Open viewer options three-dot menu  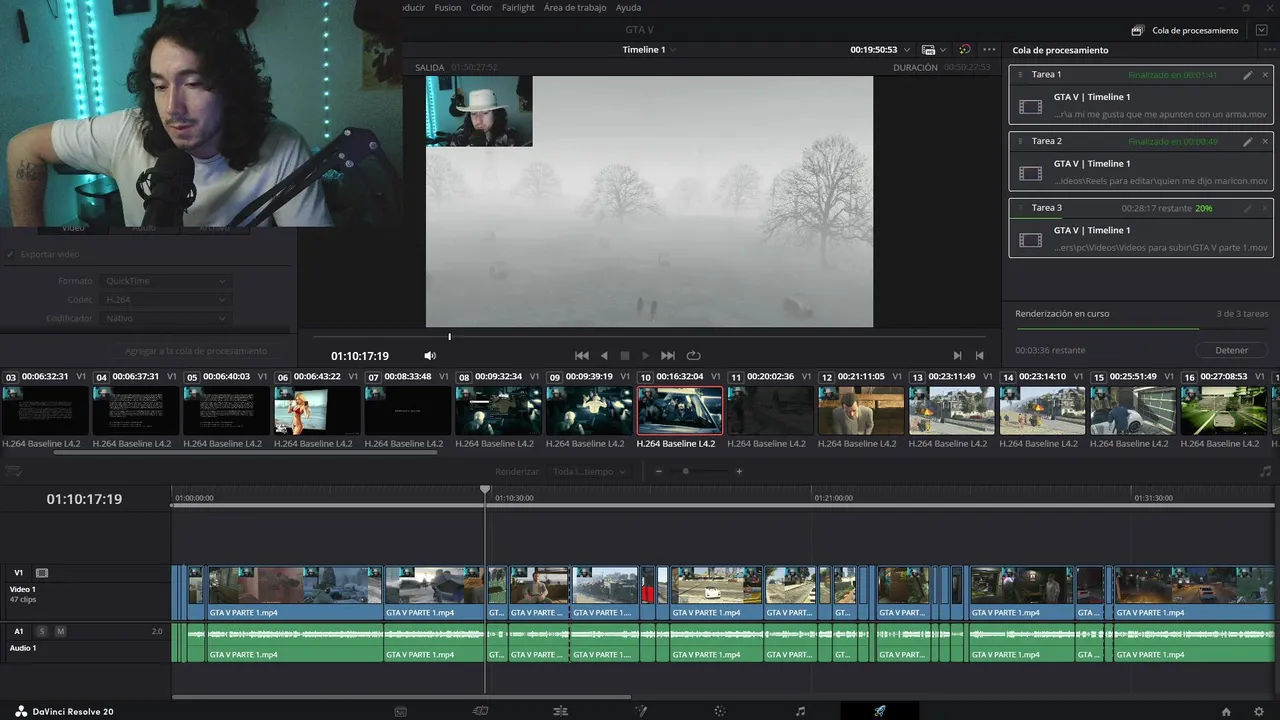coord(989,49)
